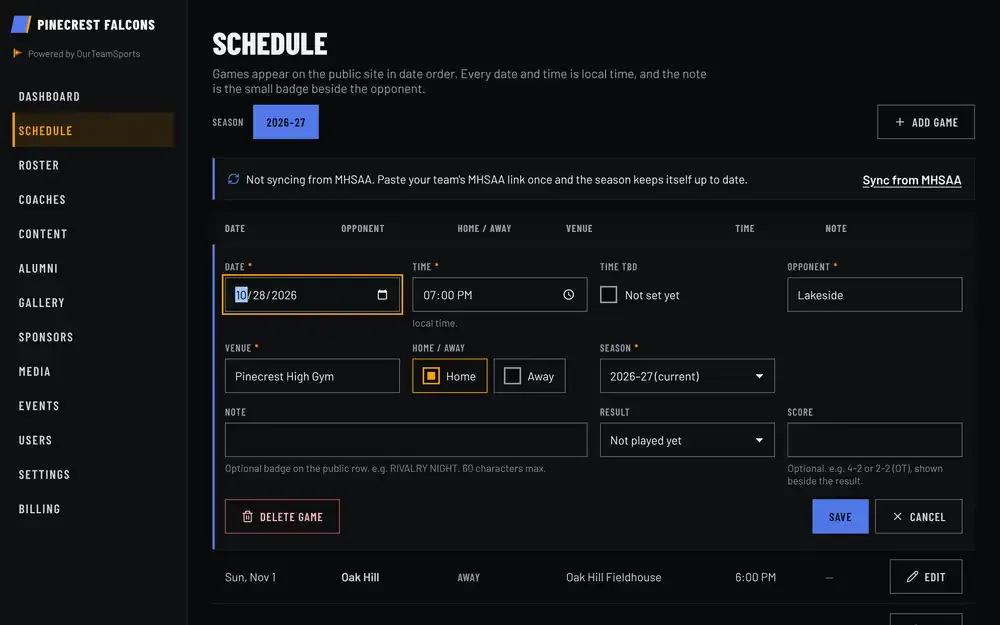Click the MHSAA sync refresh icon

click(233, 179)
